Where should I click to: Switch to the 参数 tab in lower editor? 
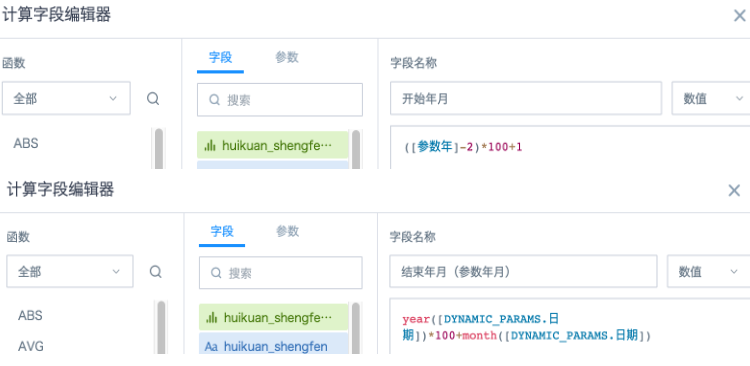(287, 232)
